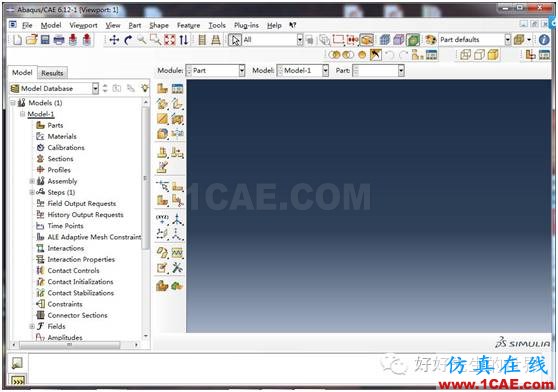The width and height of the screenshot is (558, 392).
Task: Toggle the drag rectangle selection icon
Action: pos(338,40)
